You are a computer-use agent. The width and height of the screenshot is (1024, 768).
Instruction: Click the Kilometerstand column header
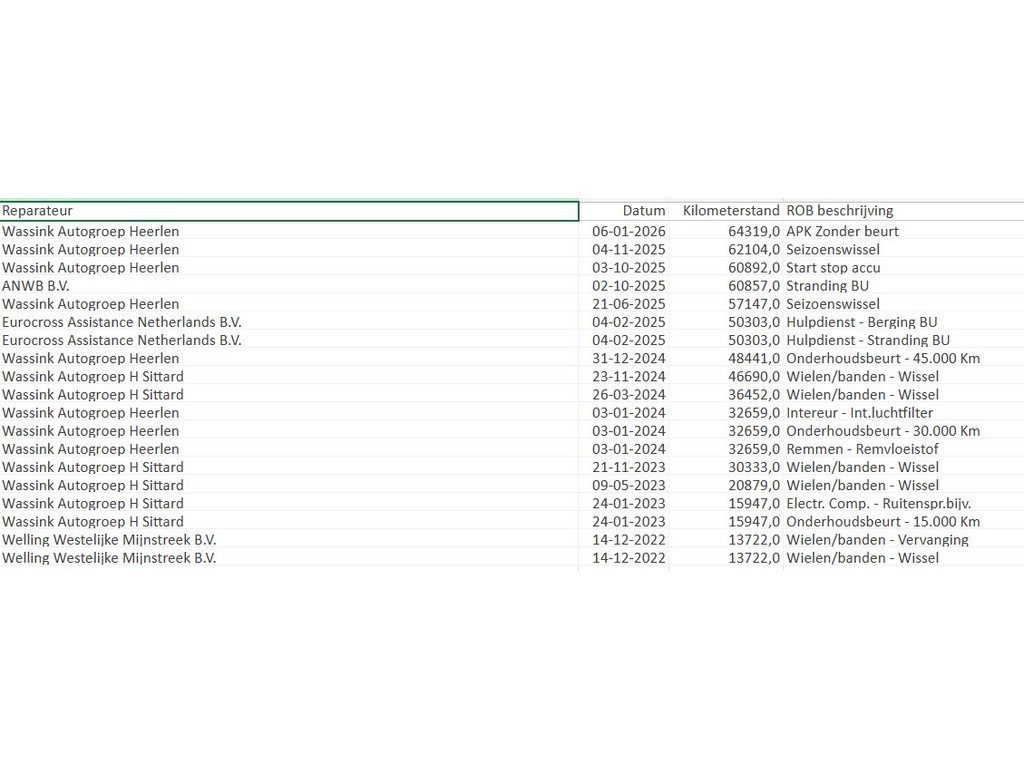[x=730, y=211]
